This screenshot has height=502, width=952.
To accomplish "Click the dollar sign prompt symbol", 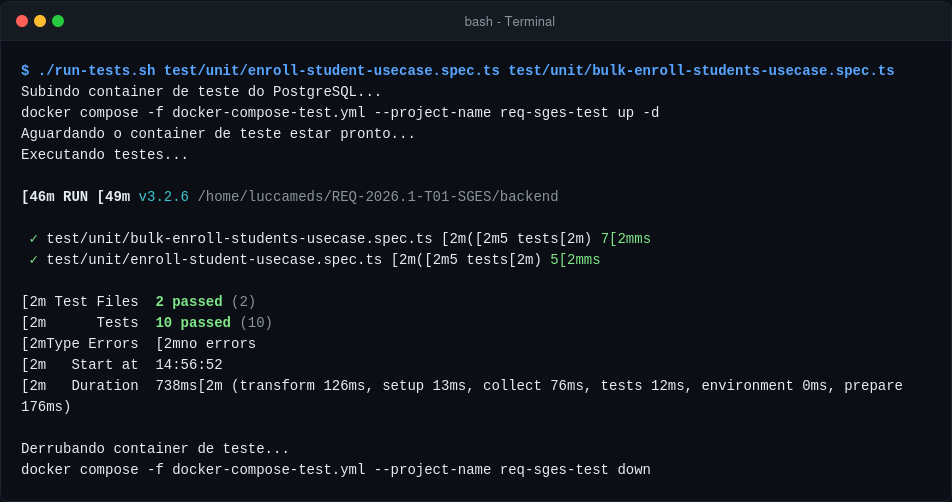I will [25, 71].
